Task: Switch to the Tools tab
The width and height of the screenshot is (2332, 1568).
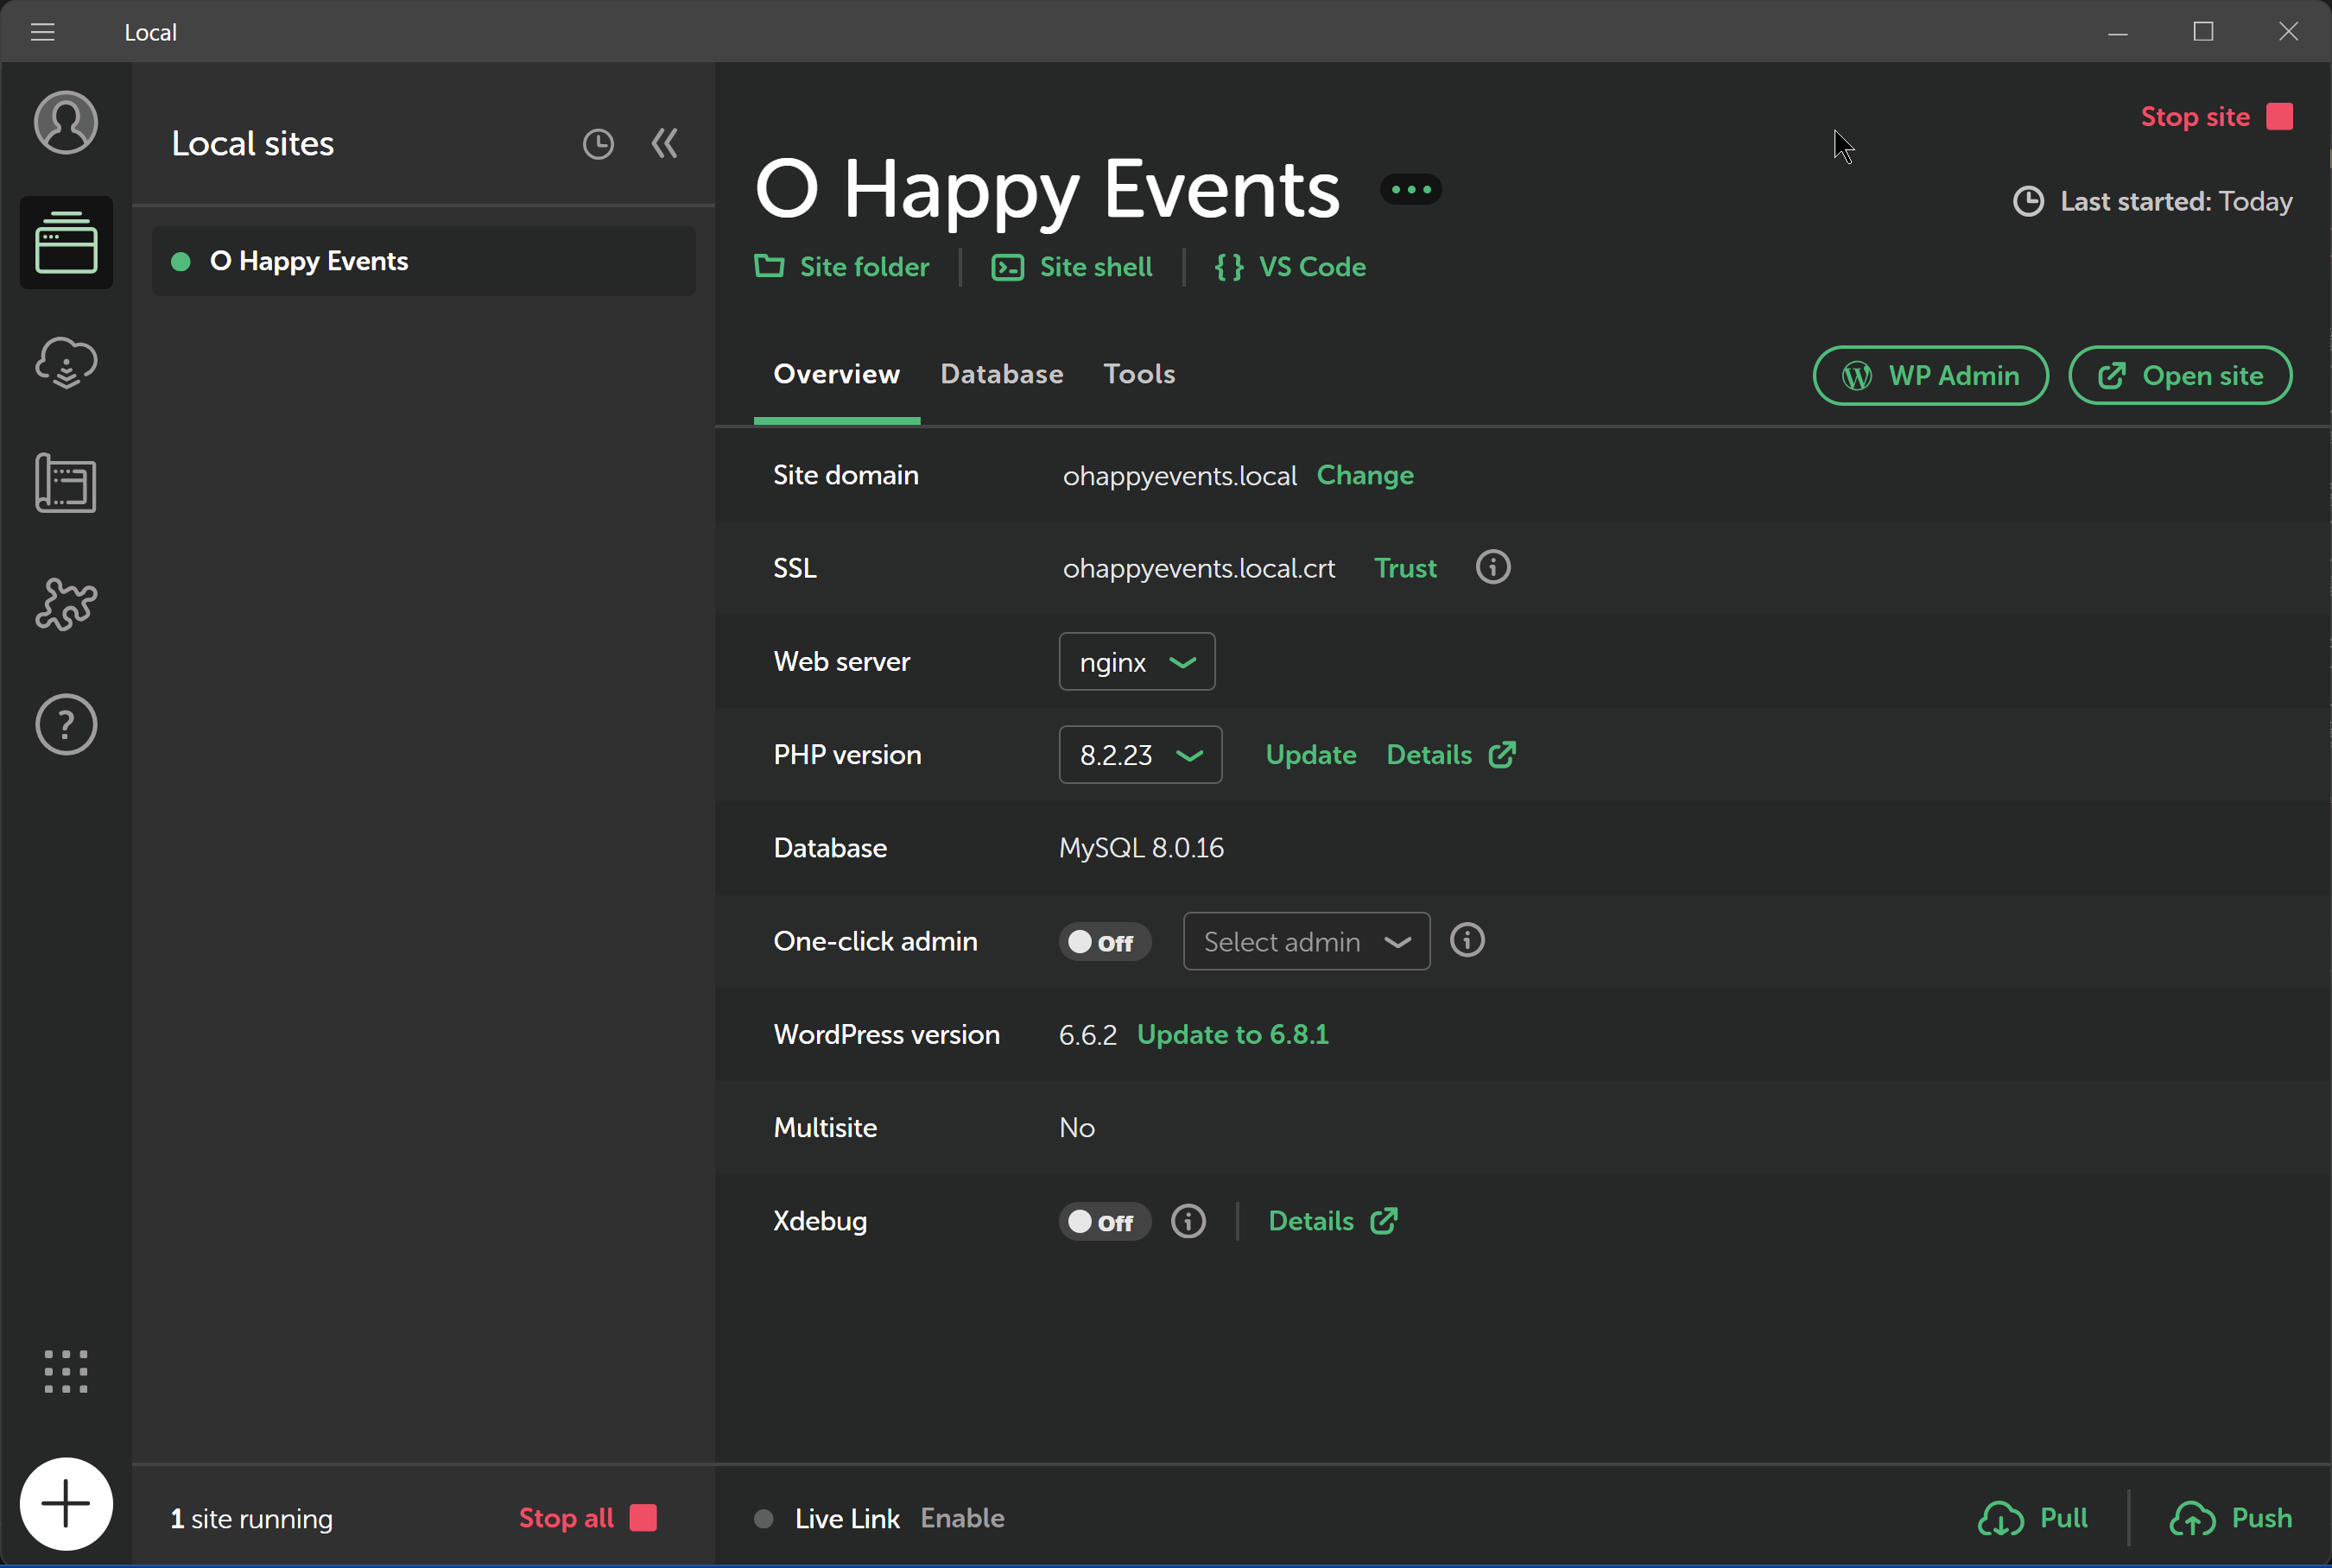Action: (1139, 374)
